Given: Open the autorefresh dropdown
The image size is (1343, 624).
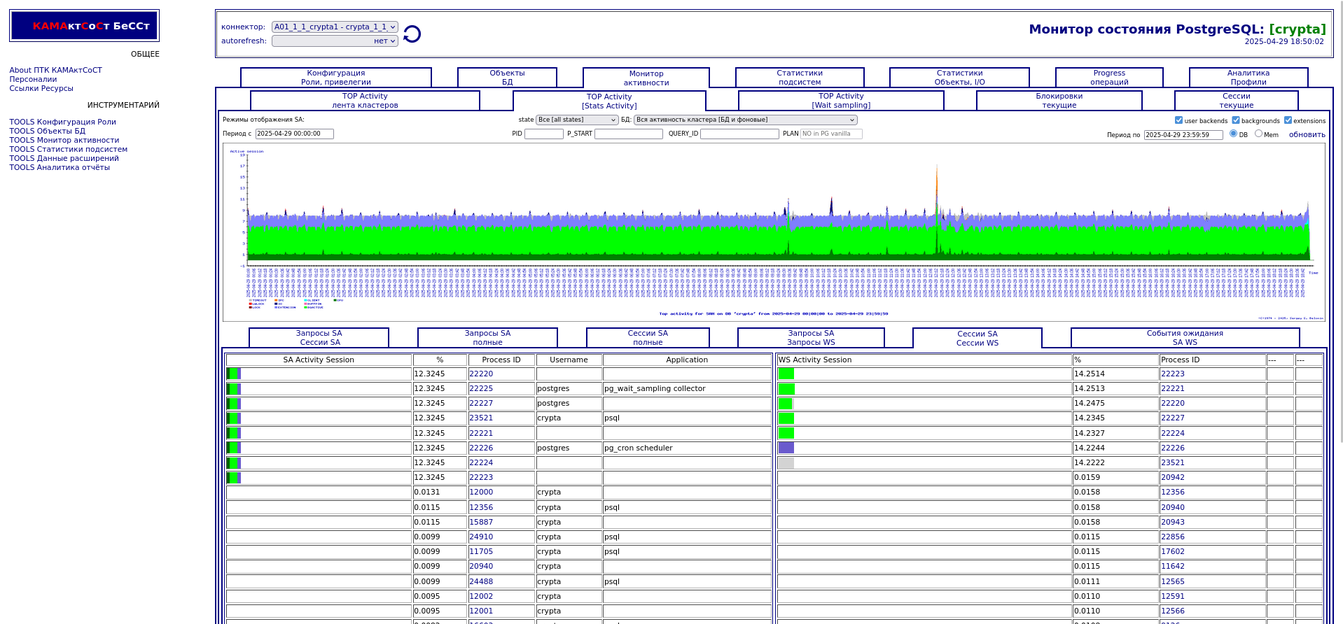Looking at the screenshot, I should click(334, 41).
